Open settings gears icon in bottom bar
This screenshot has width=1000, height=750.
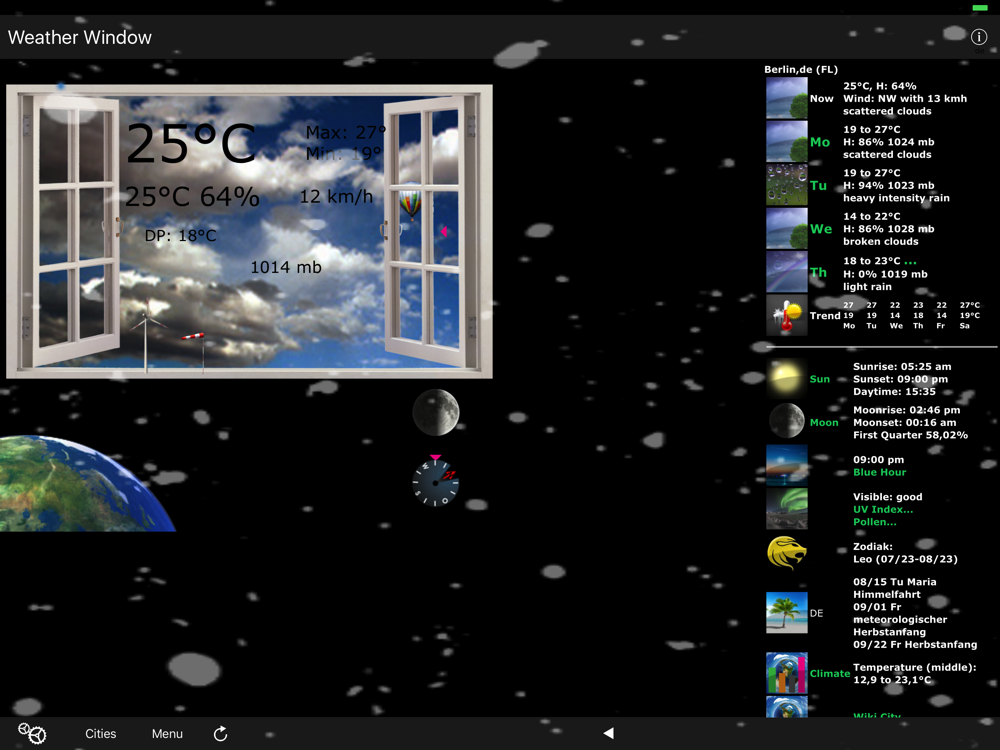32,733
